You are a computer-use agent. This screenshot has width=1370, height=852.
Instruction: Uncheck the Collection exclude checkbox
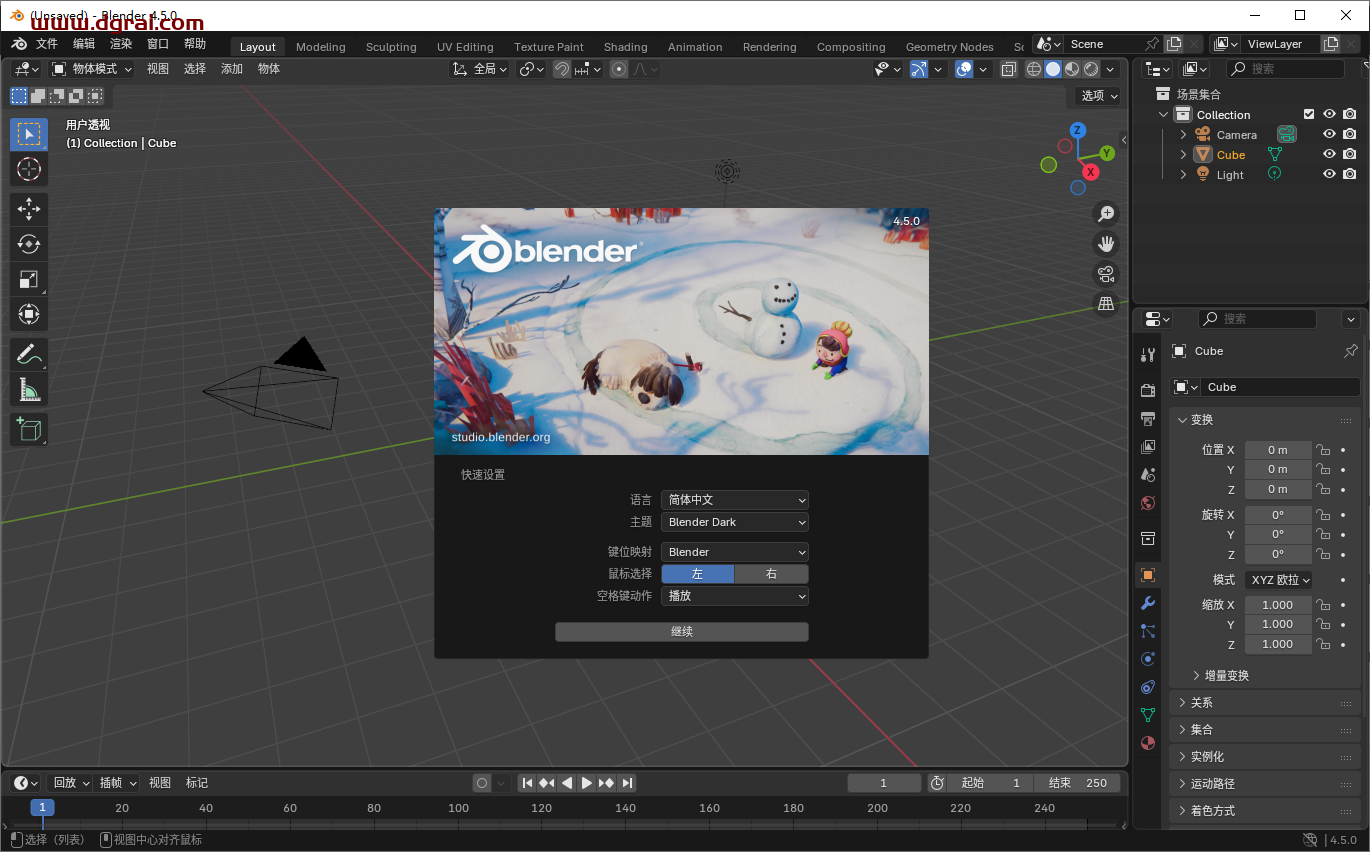coord(1309,115)
